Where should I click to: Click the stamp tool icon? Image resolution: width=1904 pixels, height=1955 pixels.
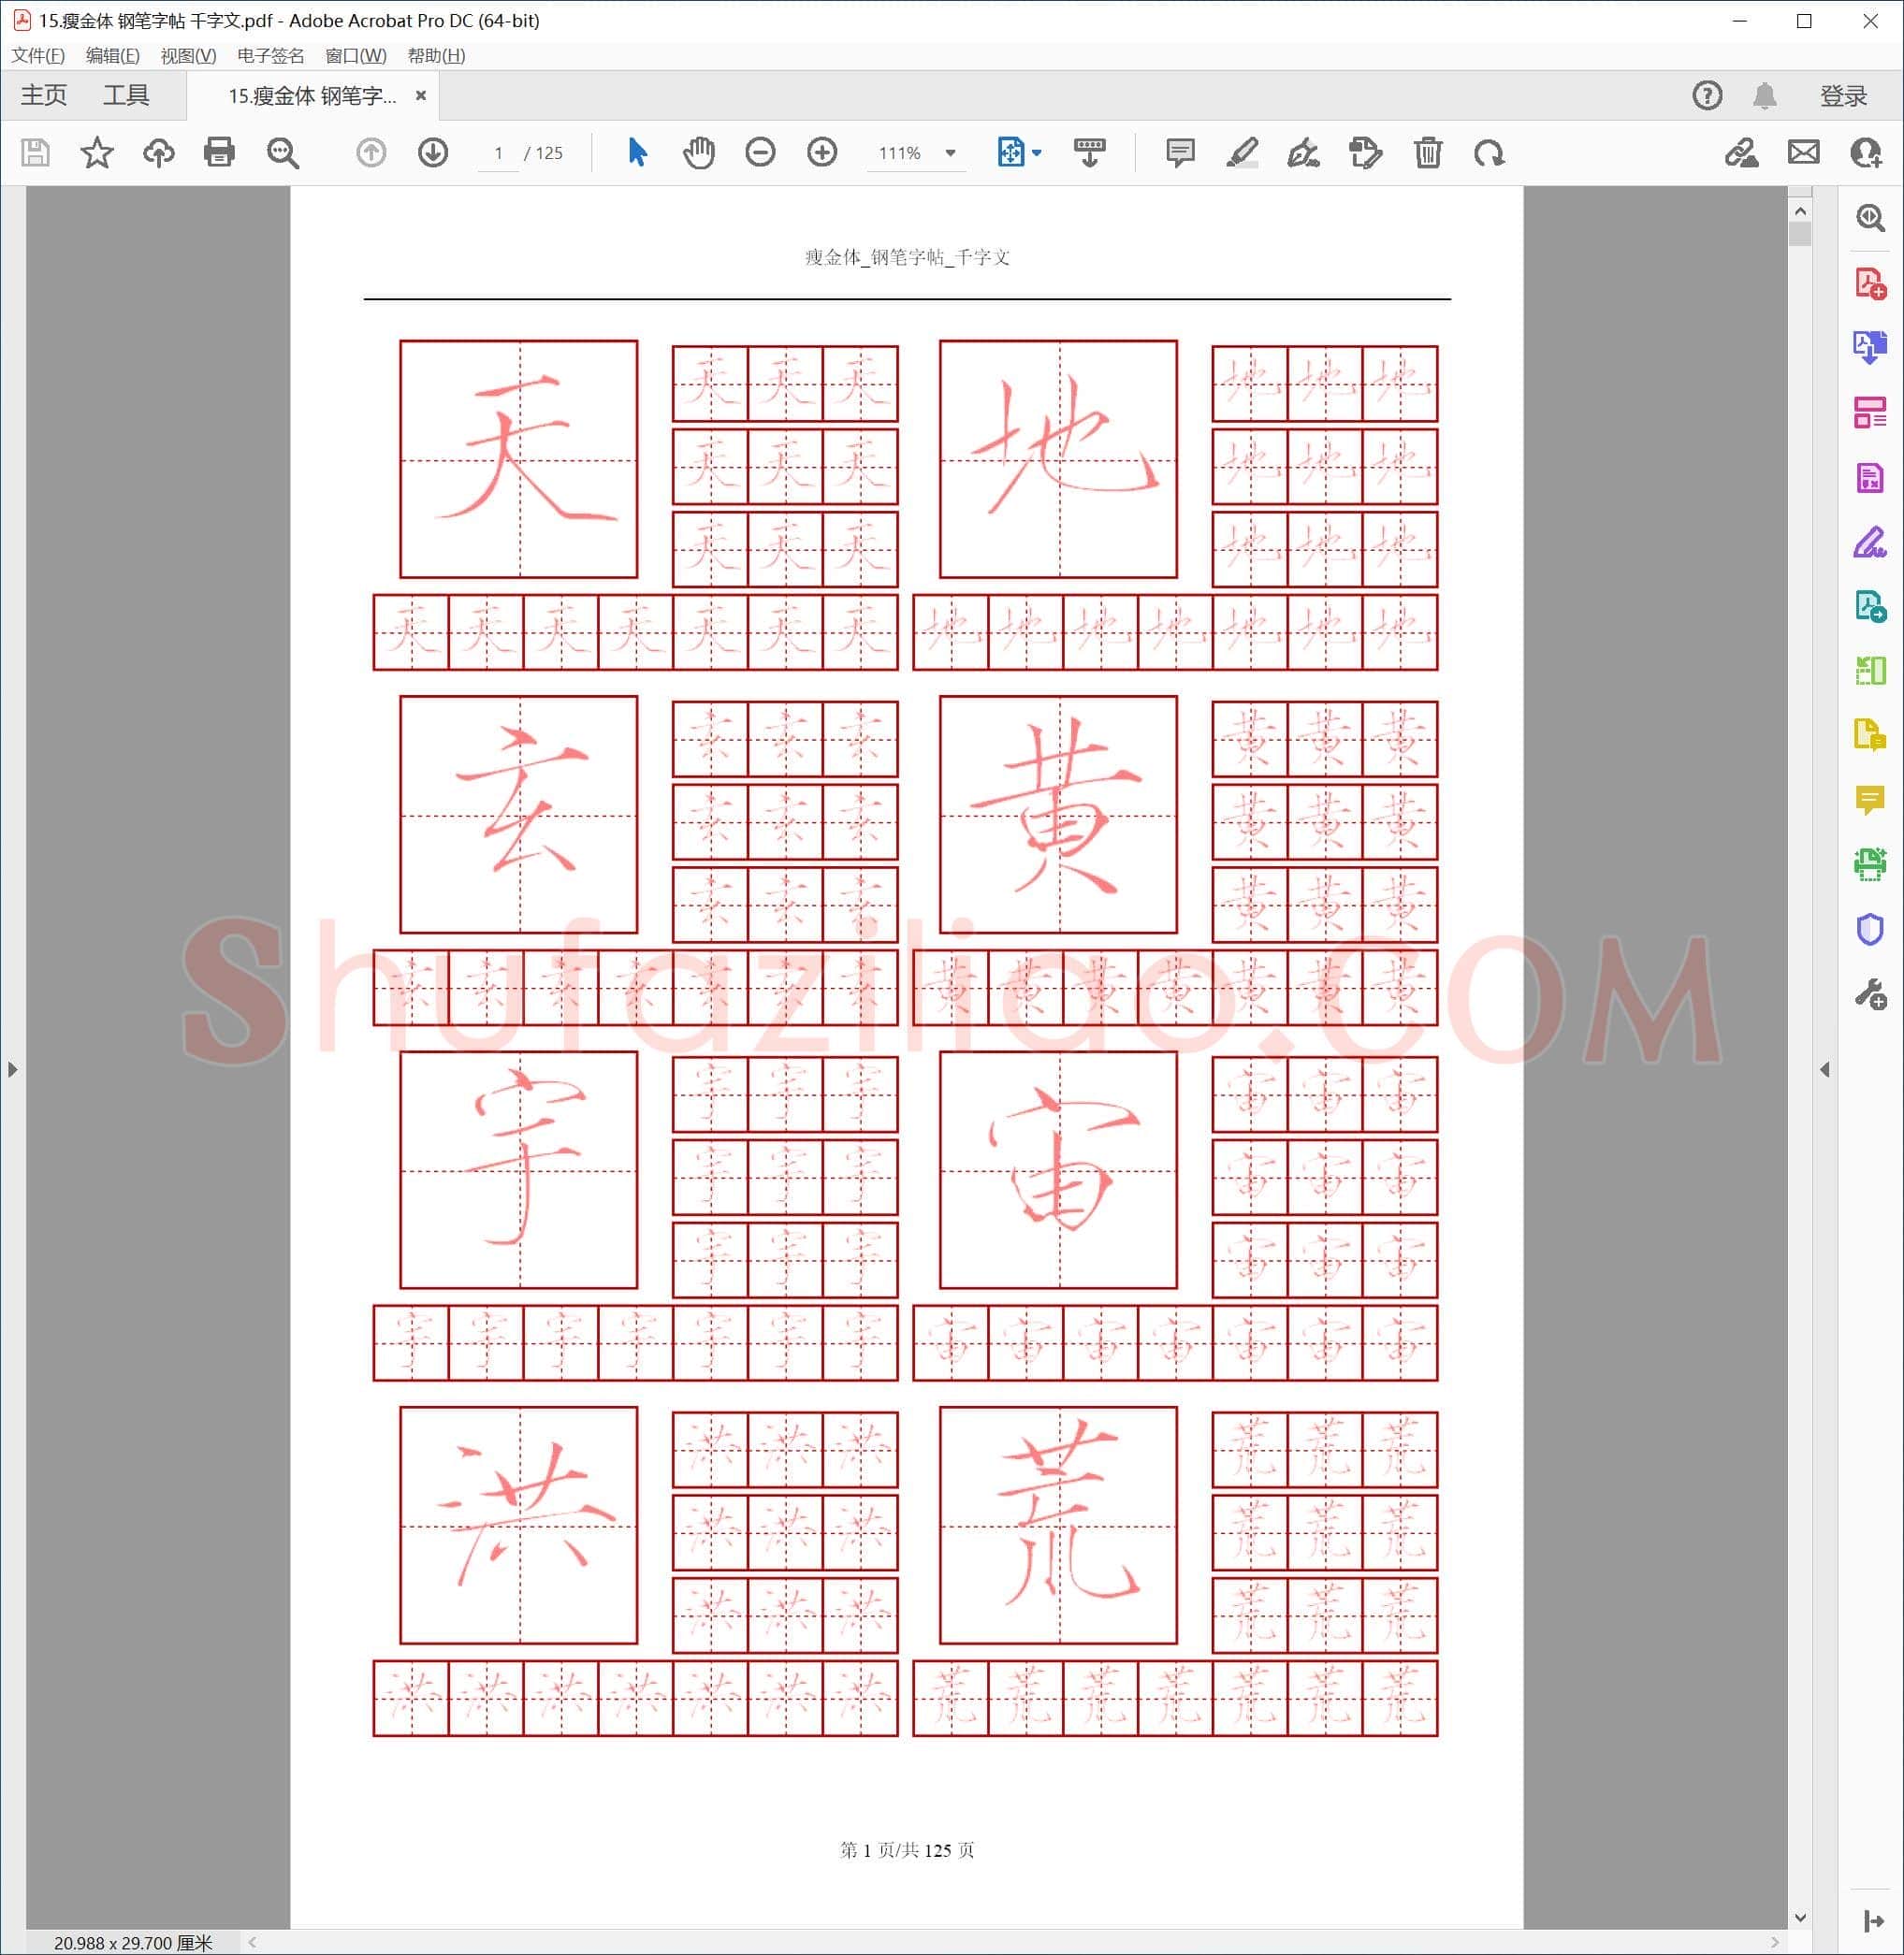[1365, 153]
